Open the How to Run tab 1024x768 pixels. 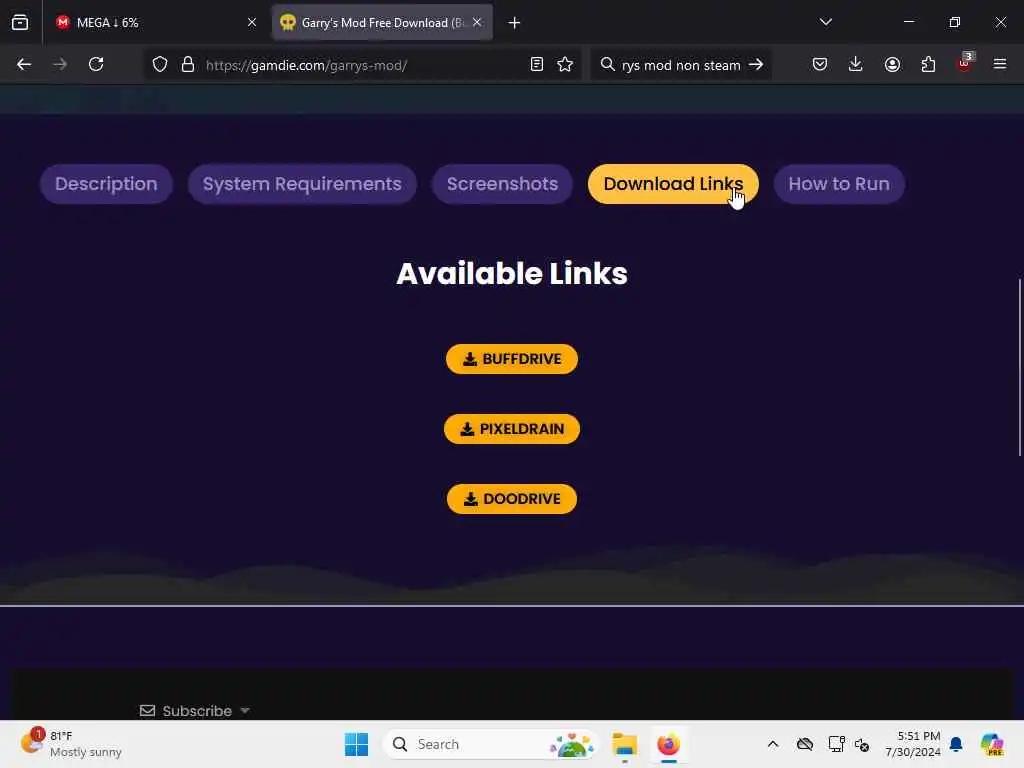coord(839,184)
